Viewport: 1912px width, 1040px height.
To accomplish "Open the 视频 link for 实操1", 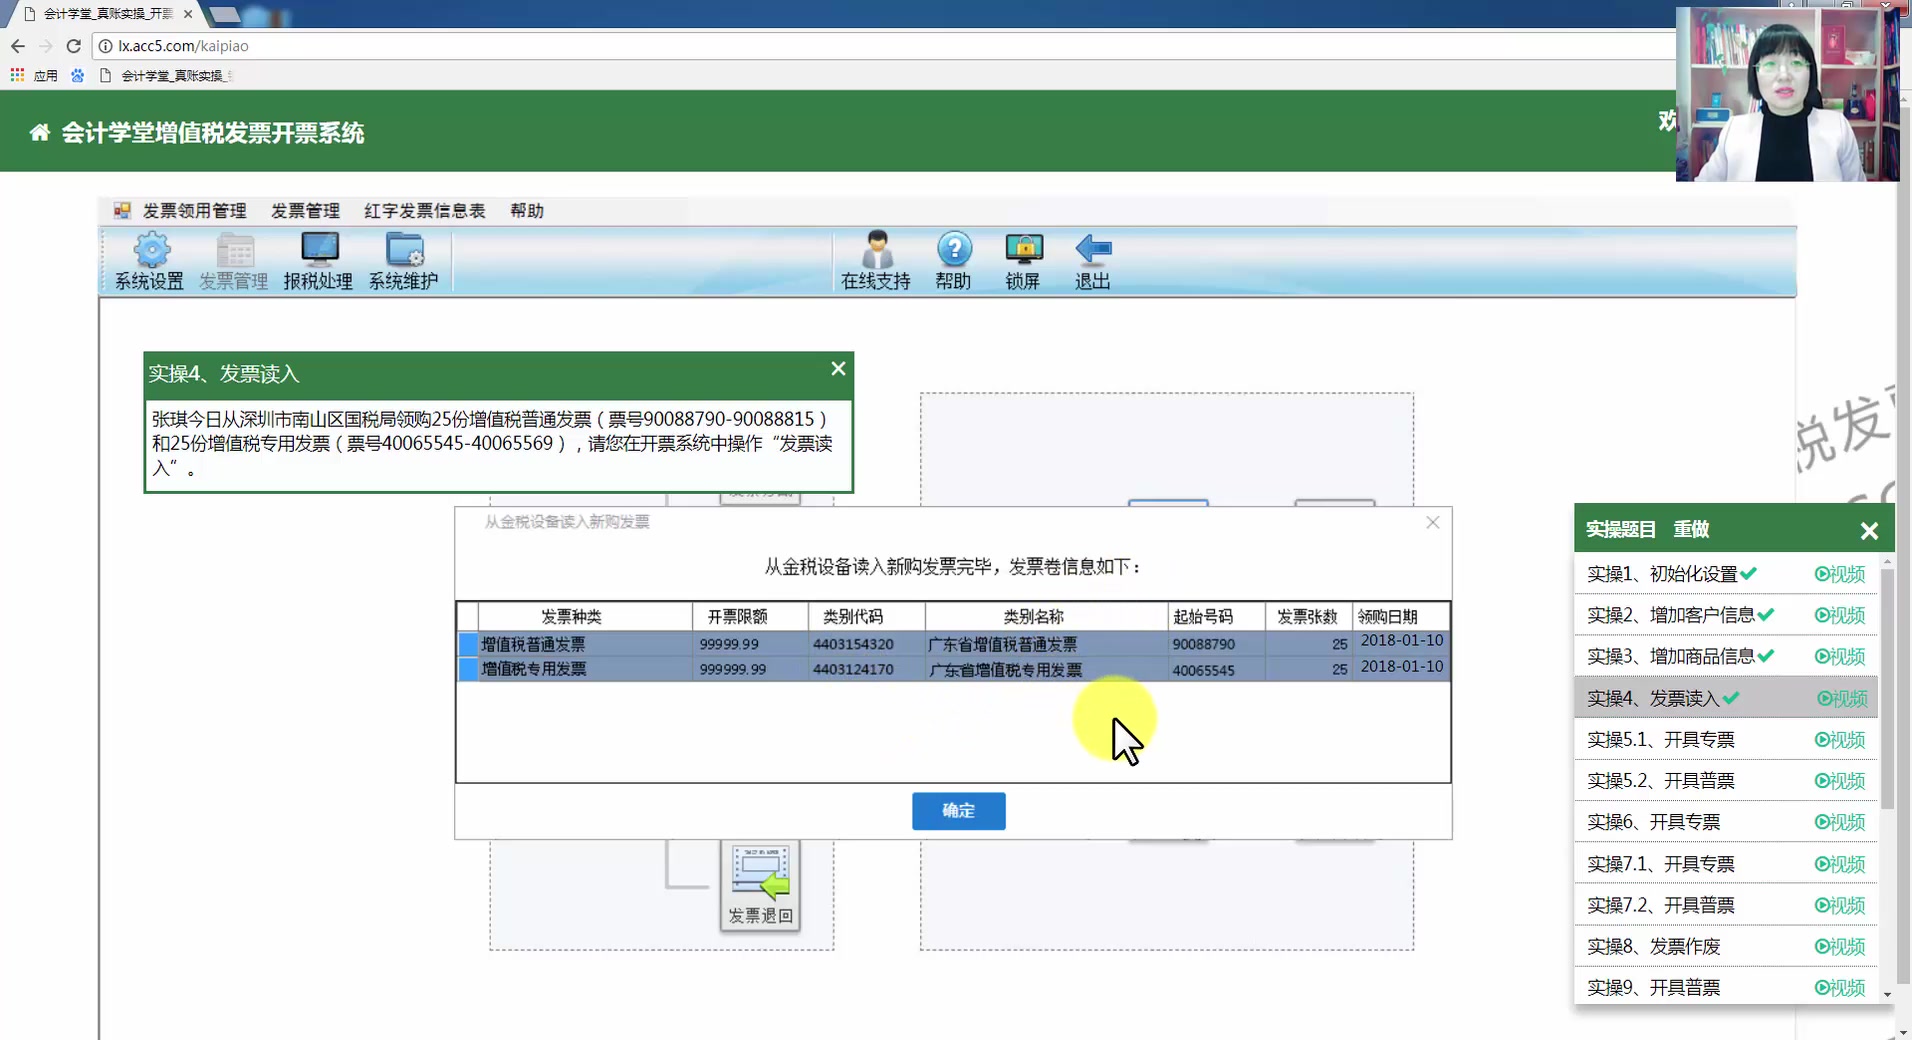I will tap(1840, 574).
